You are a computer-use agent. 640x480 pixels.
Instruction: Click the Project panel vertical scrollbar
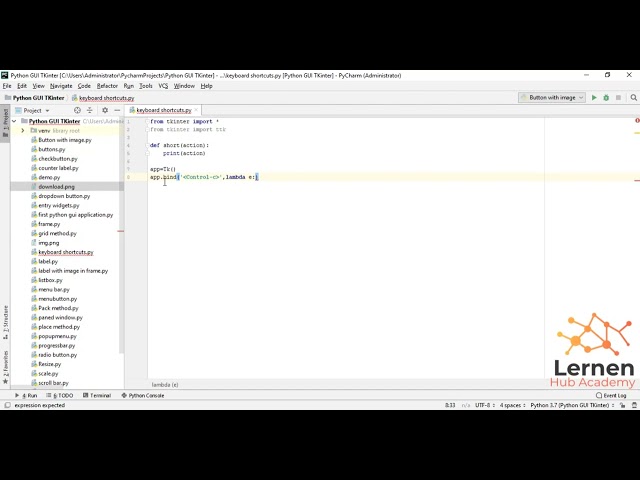point(121,236)
